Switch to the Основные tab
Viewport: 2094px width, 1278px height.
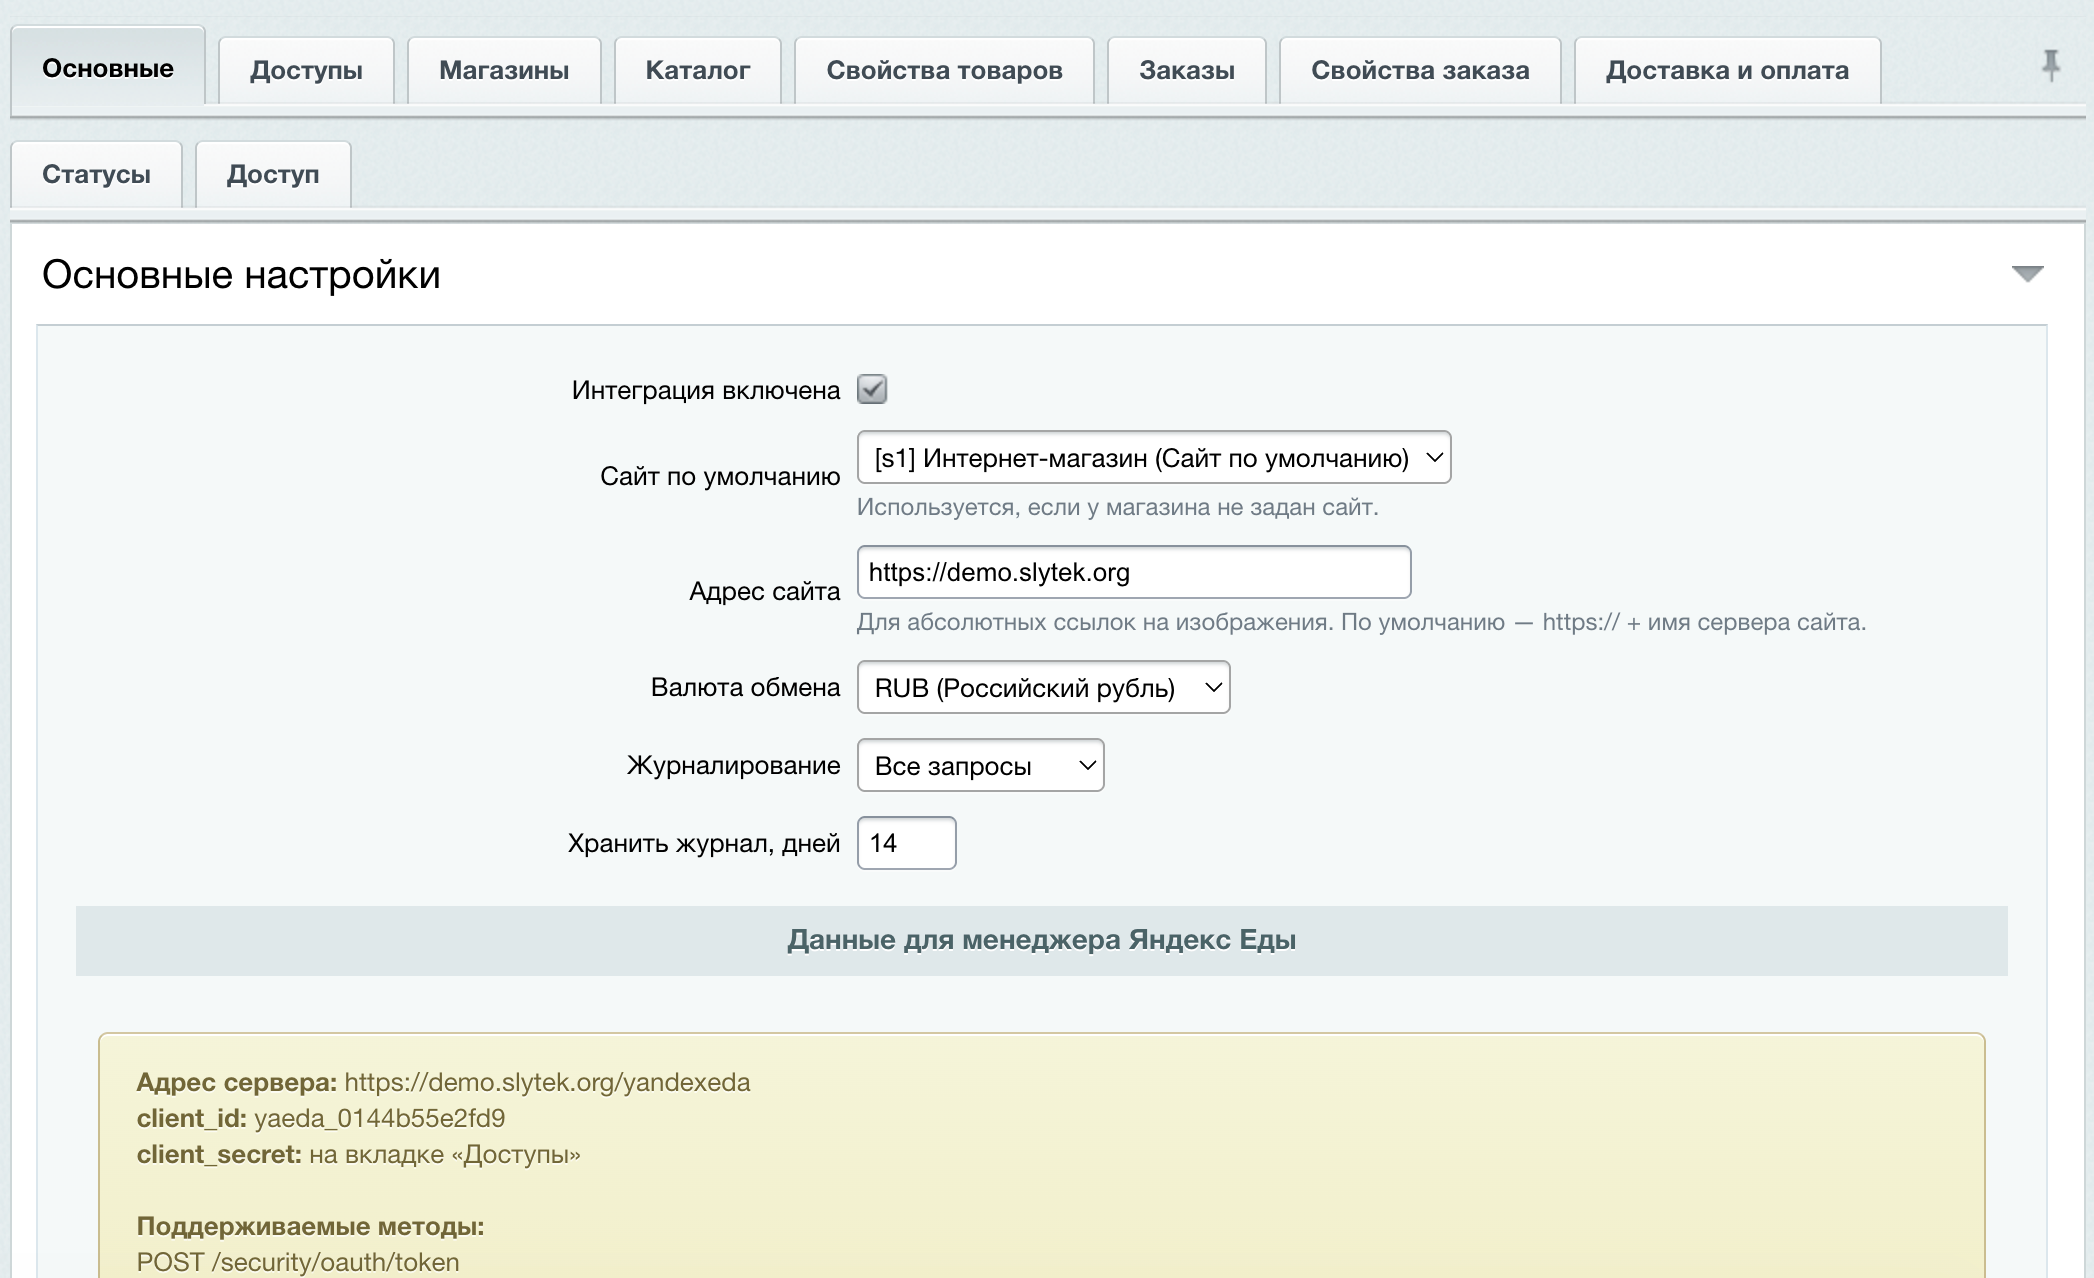pos(108,68)
